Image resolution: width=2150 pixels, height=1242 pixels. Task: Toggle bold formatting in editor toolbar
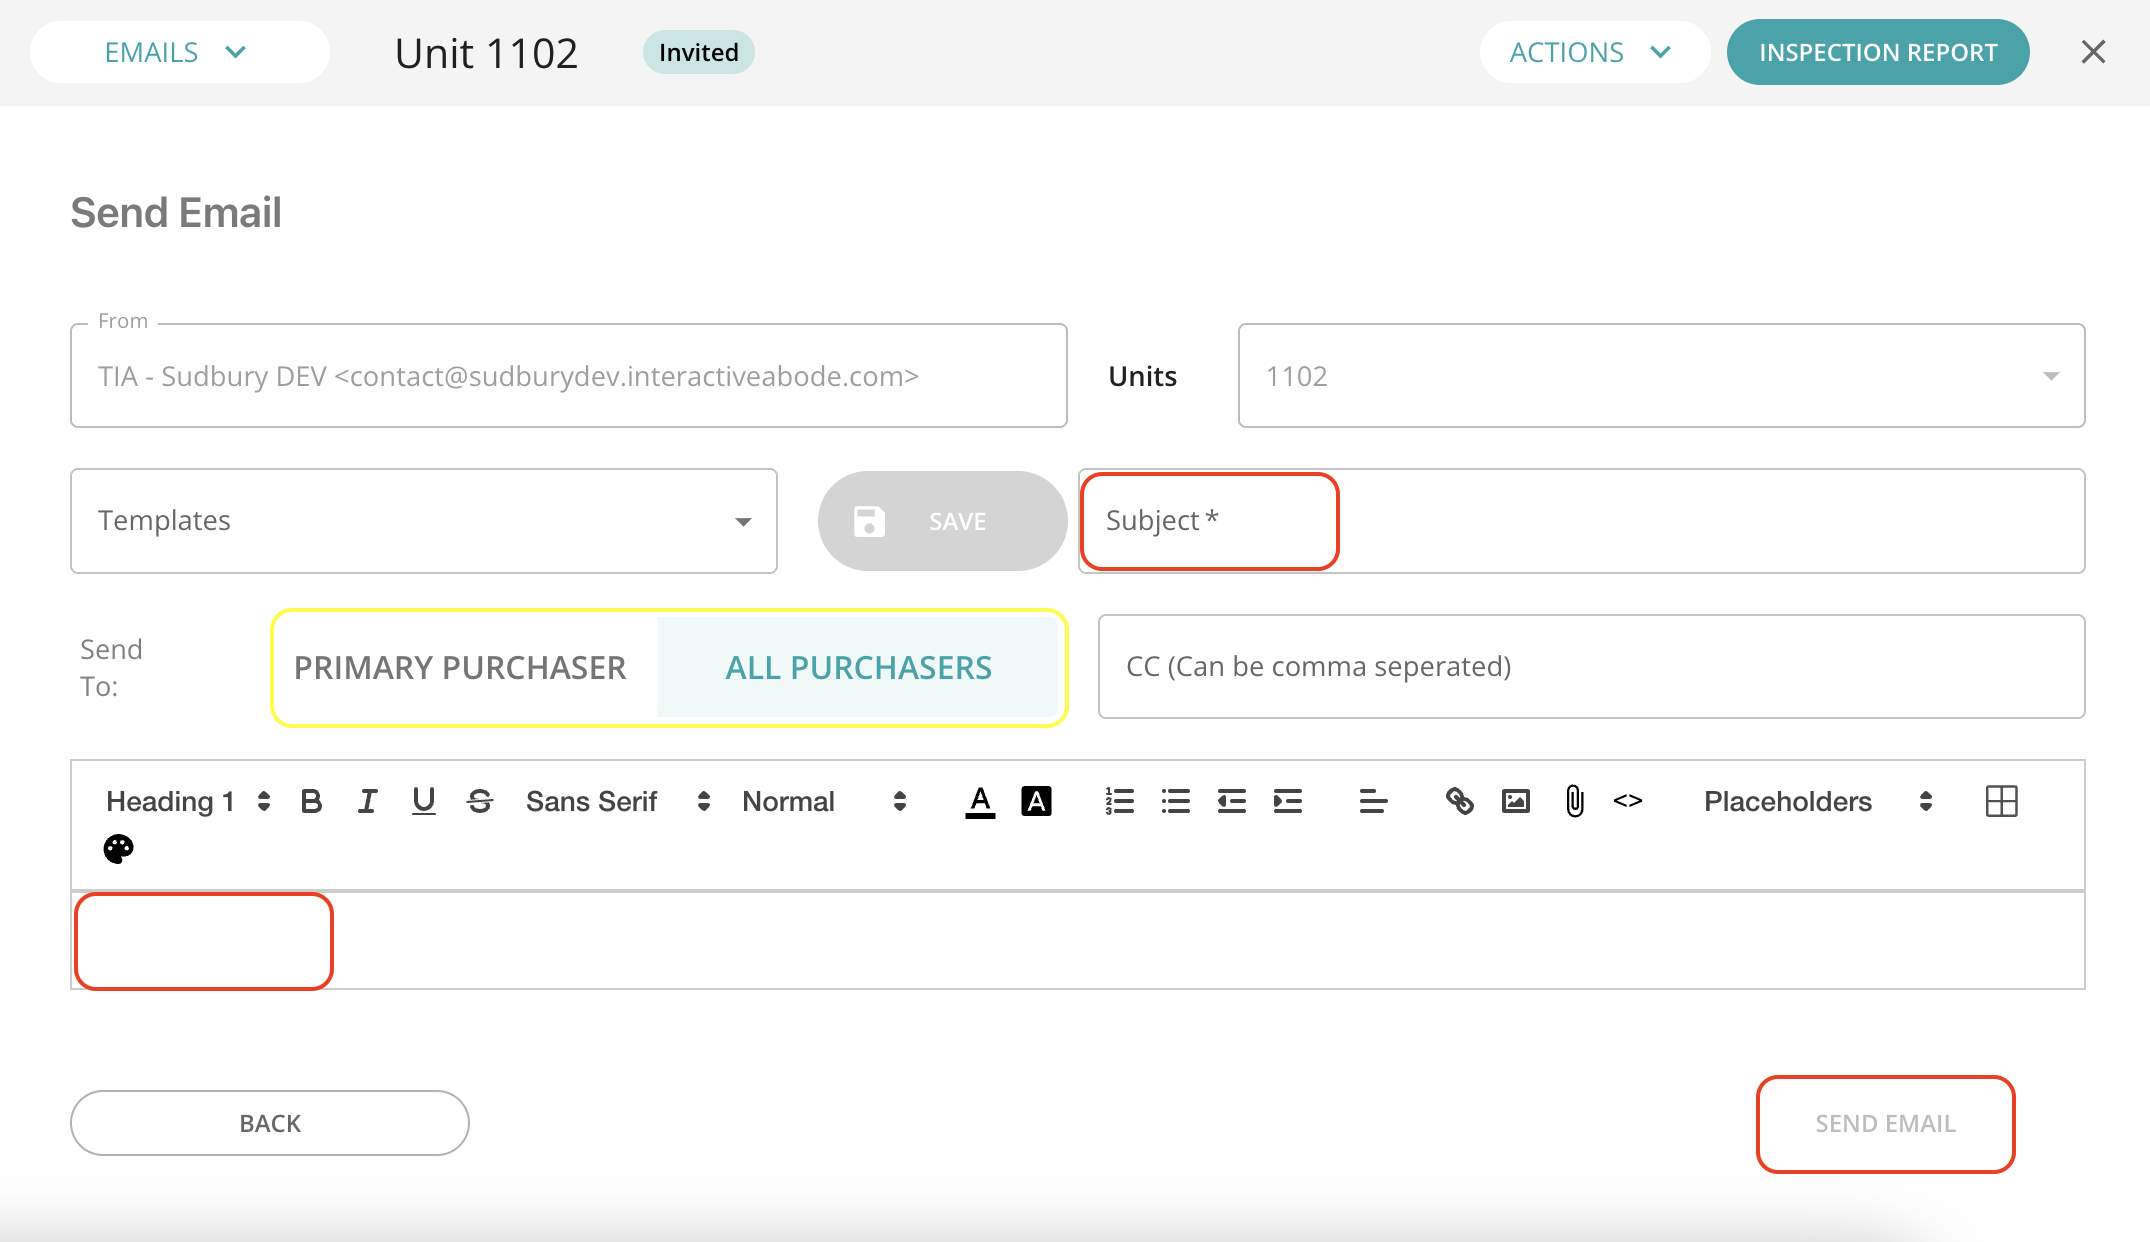311,801
